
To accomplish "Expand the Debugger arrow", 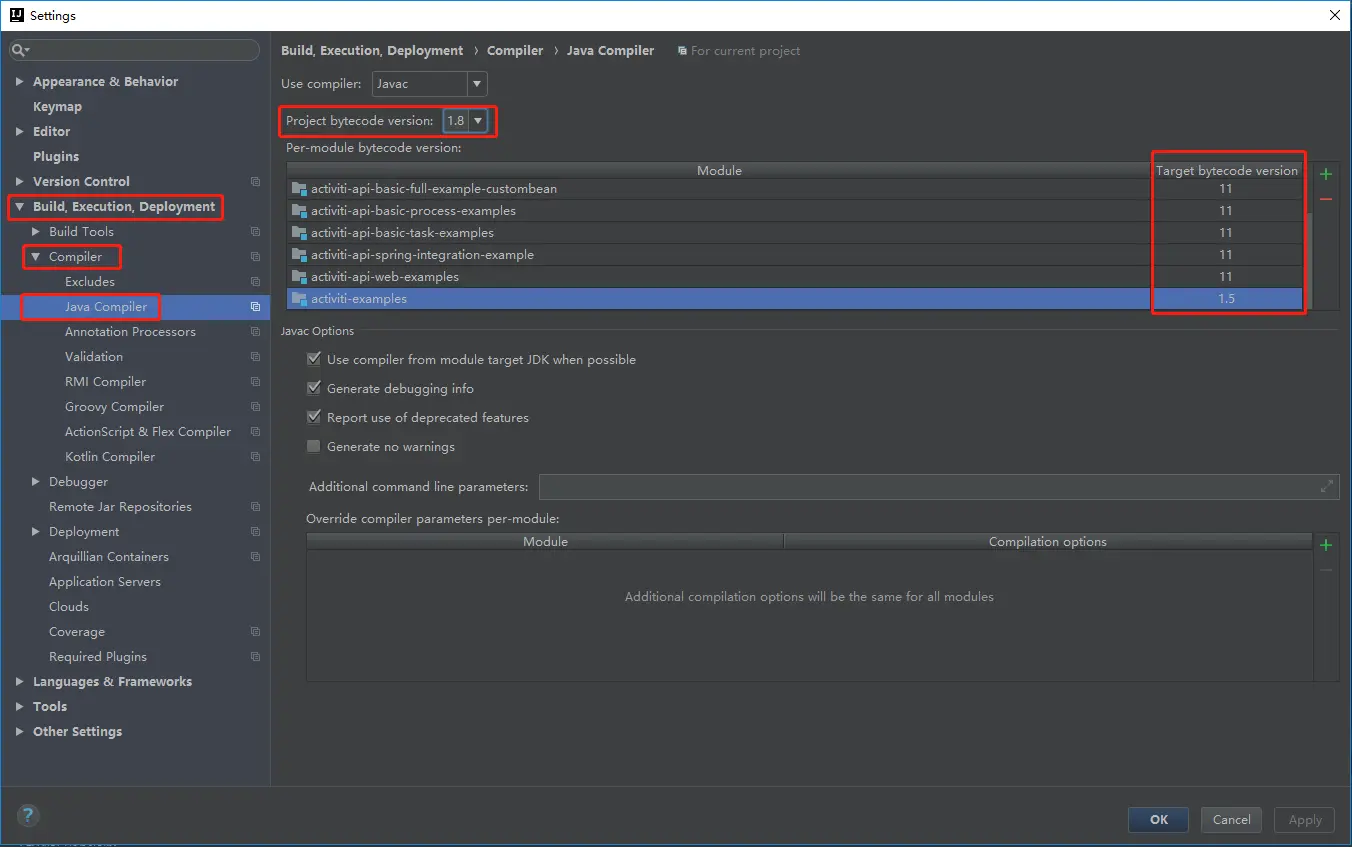I will click(x=36, y=482).
